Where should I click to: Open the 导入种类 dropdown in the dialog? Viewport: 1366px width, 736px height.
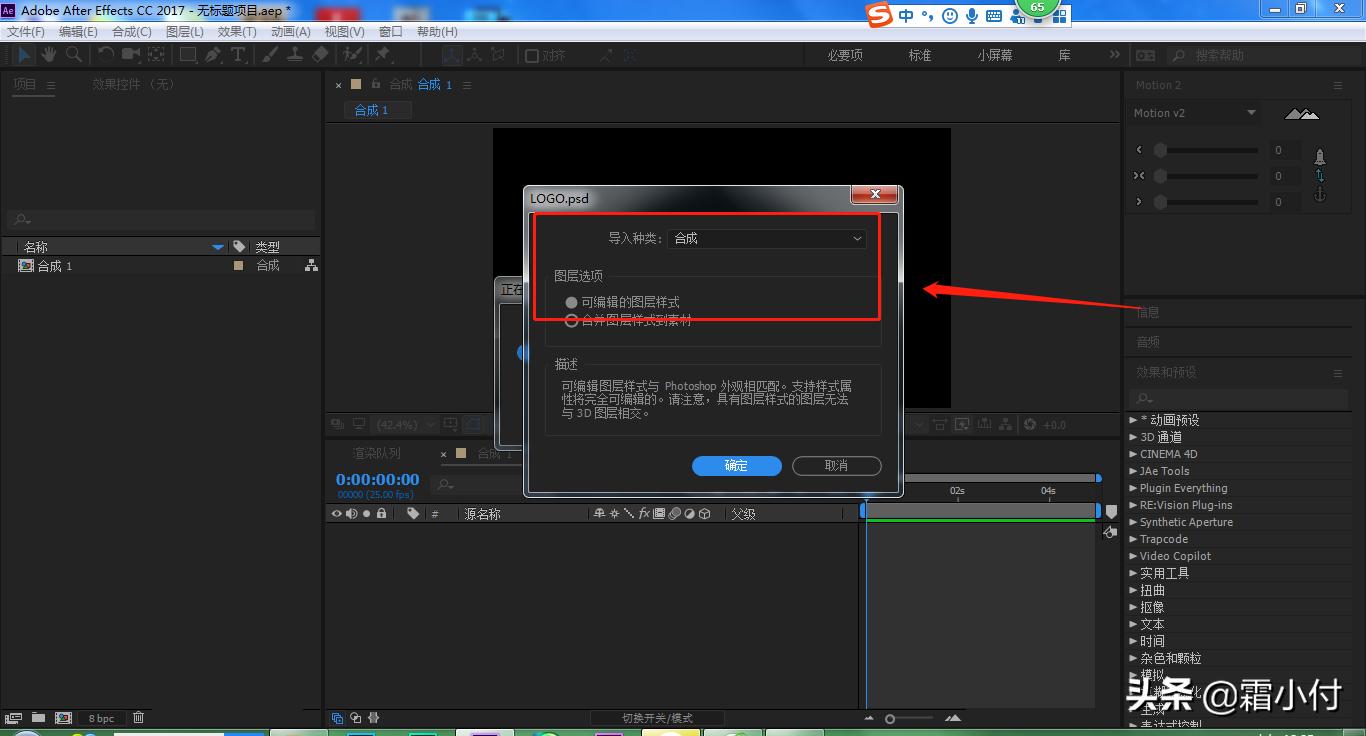click(766, 238)
